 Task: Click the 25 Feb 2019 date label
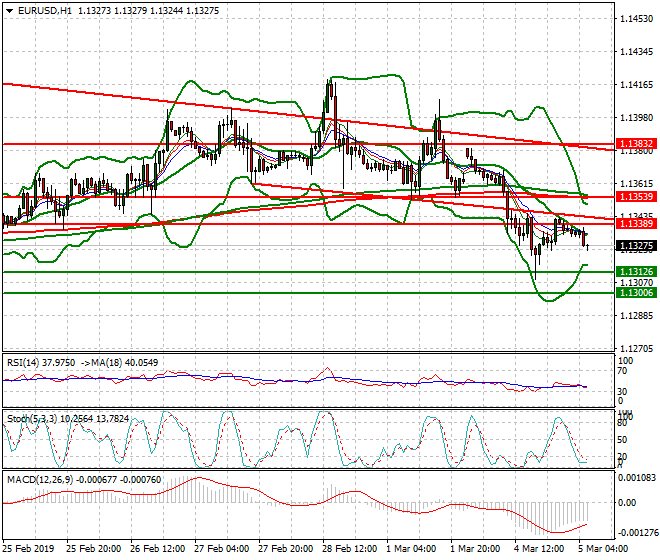pyautogui.click(x=28, y=549)
